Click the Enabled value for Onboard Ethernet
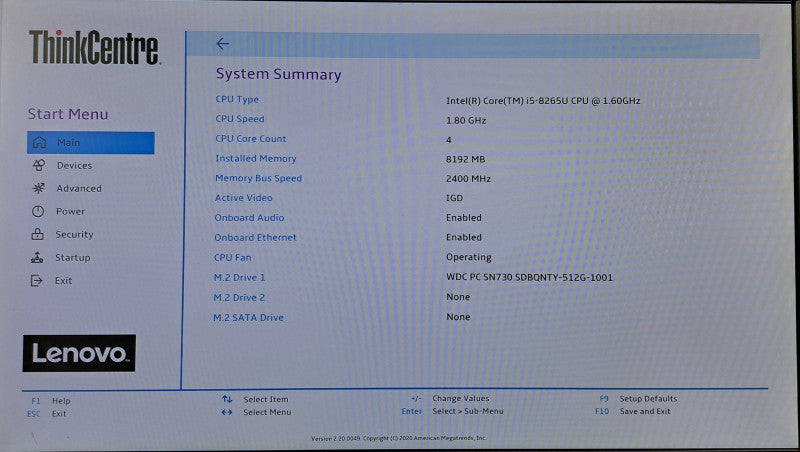Viewport: 800px width, 452px height. coord(463,237)
